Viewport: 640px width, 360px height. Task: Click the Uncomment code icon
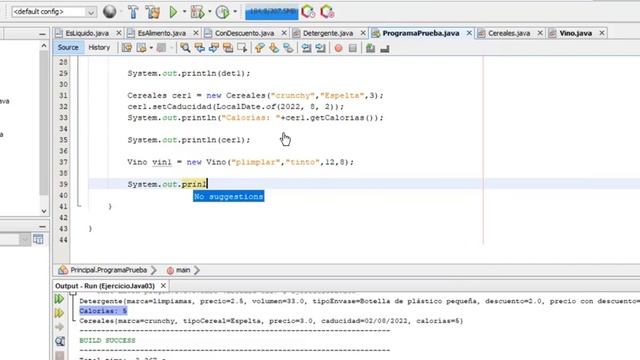click(384, 48)
